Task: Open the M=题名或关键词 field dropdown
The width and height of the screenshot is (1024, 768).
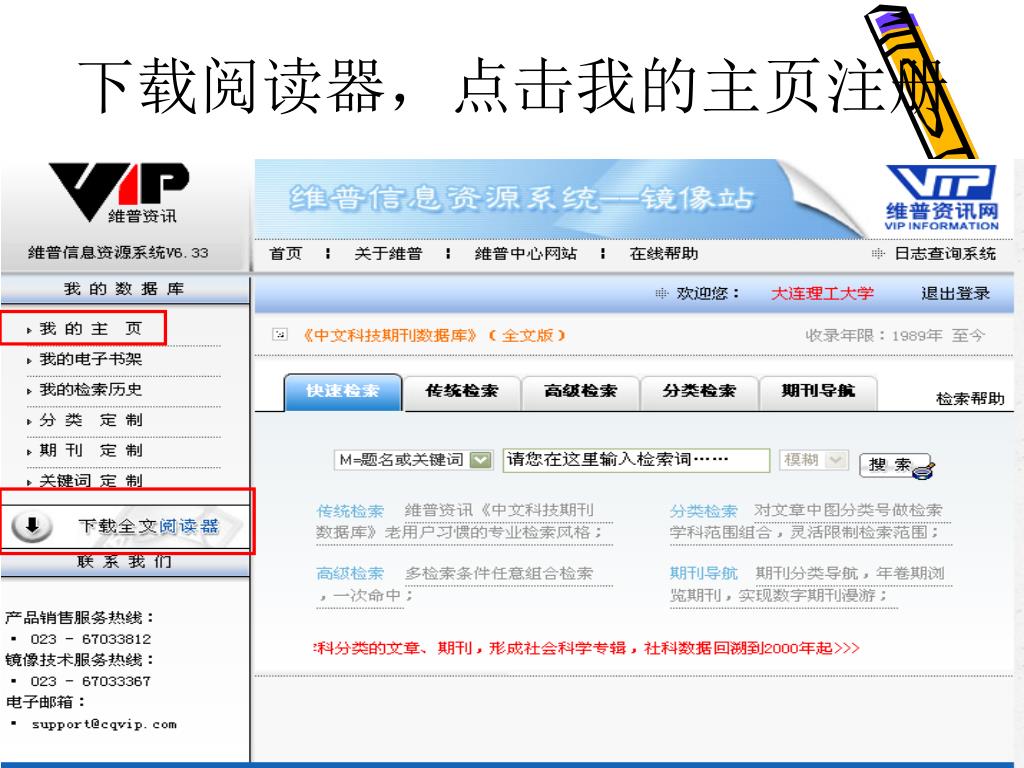Action: (413, 460)
